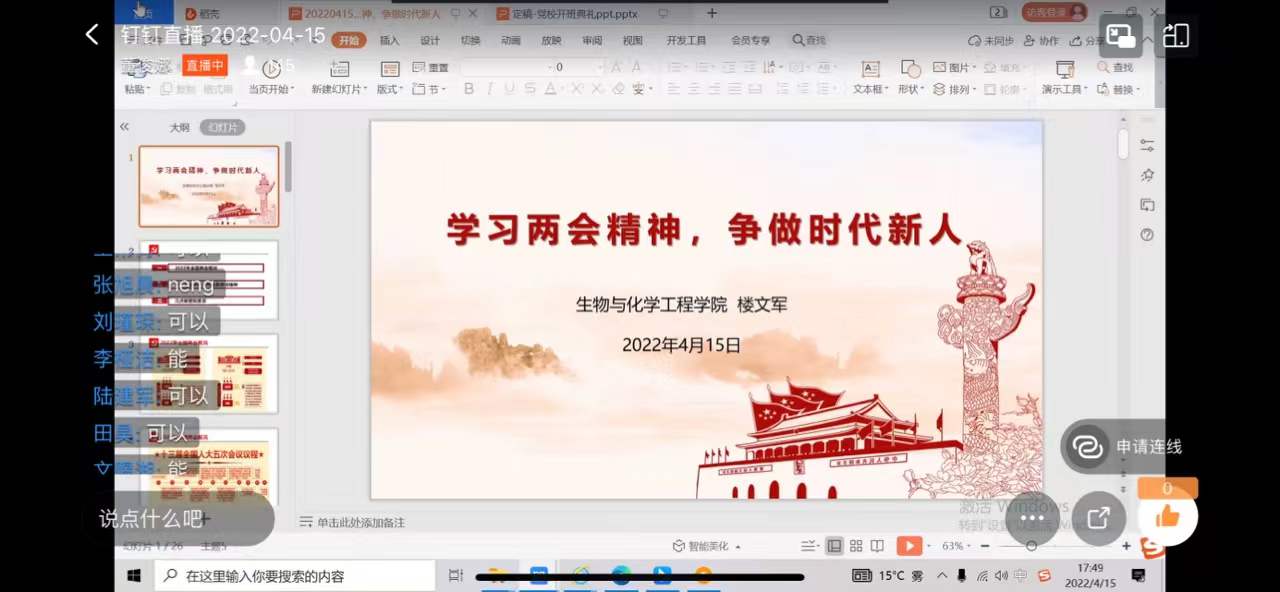This screenshot has width=1280, height=592.
Task: Select the slide sorter grid view icon
Action: pos(856,546)
